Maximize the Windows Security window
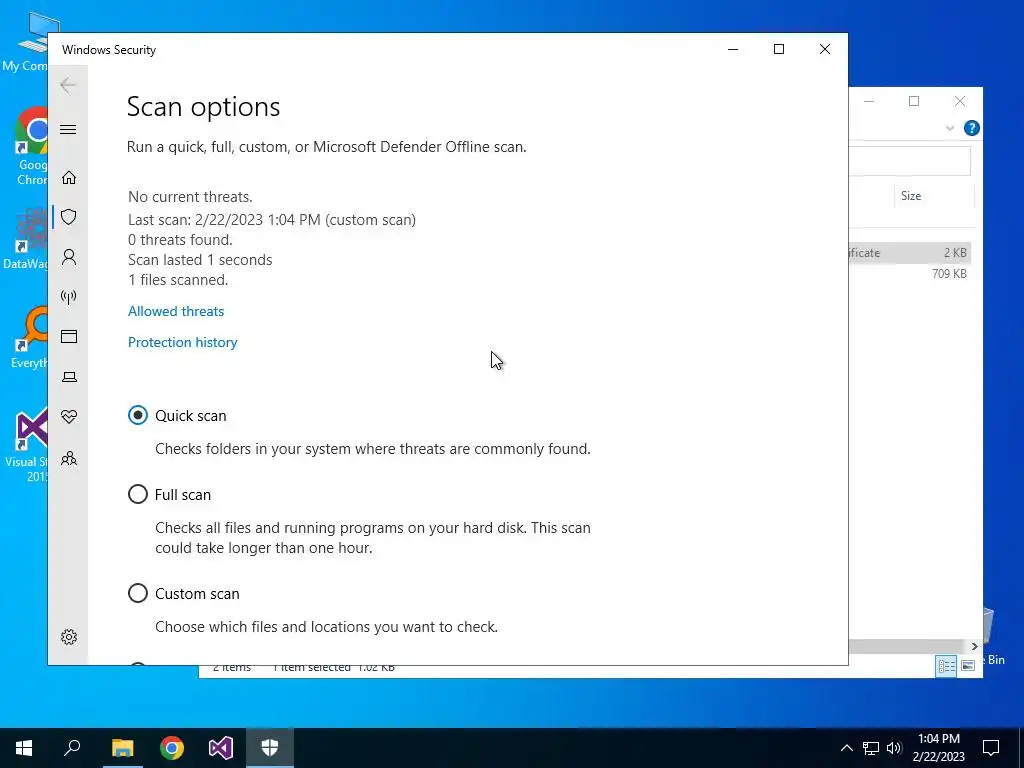This screenshot has width=1024, height=768. [x=778, y=50]
